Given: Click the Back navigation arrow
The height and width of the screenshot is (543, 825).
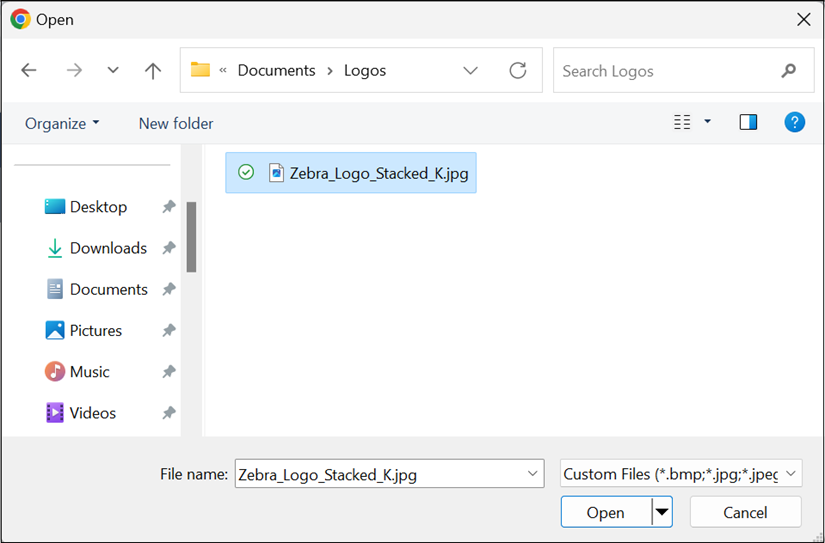Looking at the screenshot, I should [x=29, y=70].
